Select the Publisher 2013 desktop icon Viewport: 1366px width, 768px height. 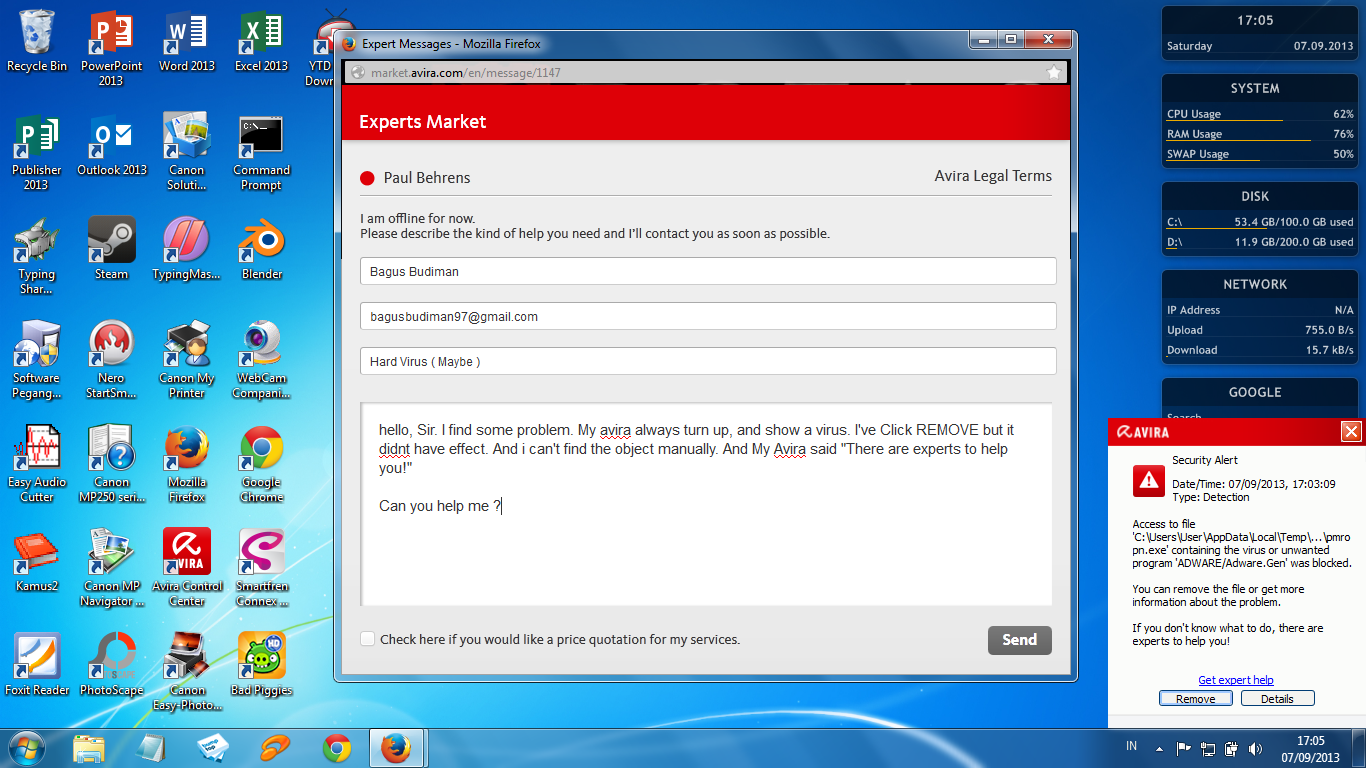click(37, 153)
